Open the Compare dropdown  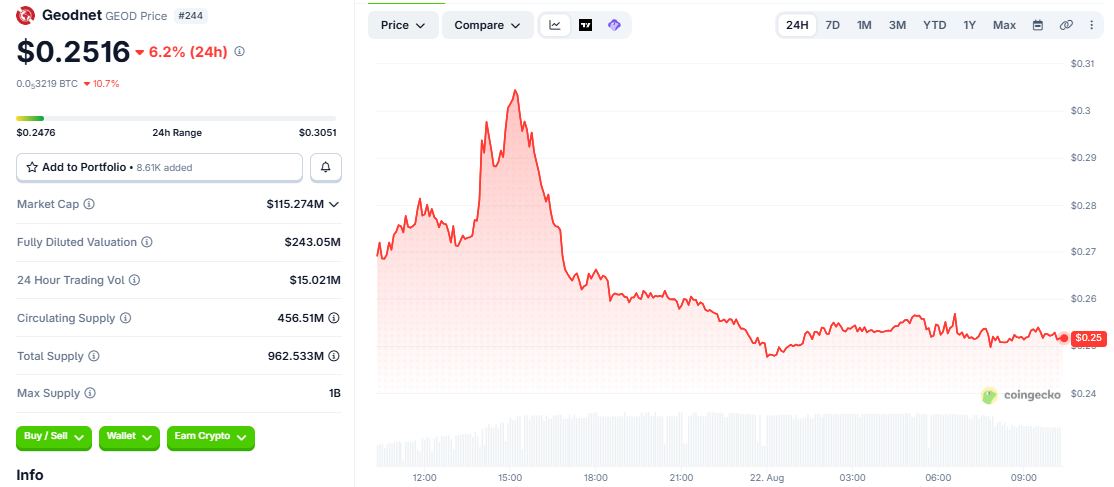[x=488, y=25]
